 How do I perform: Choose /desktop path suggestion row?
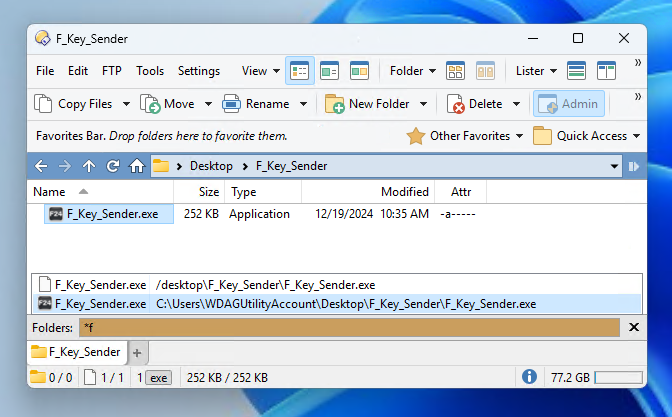tap(337, 285)
